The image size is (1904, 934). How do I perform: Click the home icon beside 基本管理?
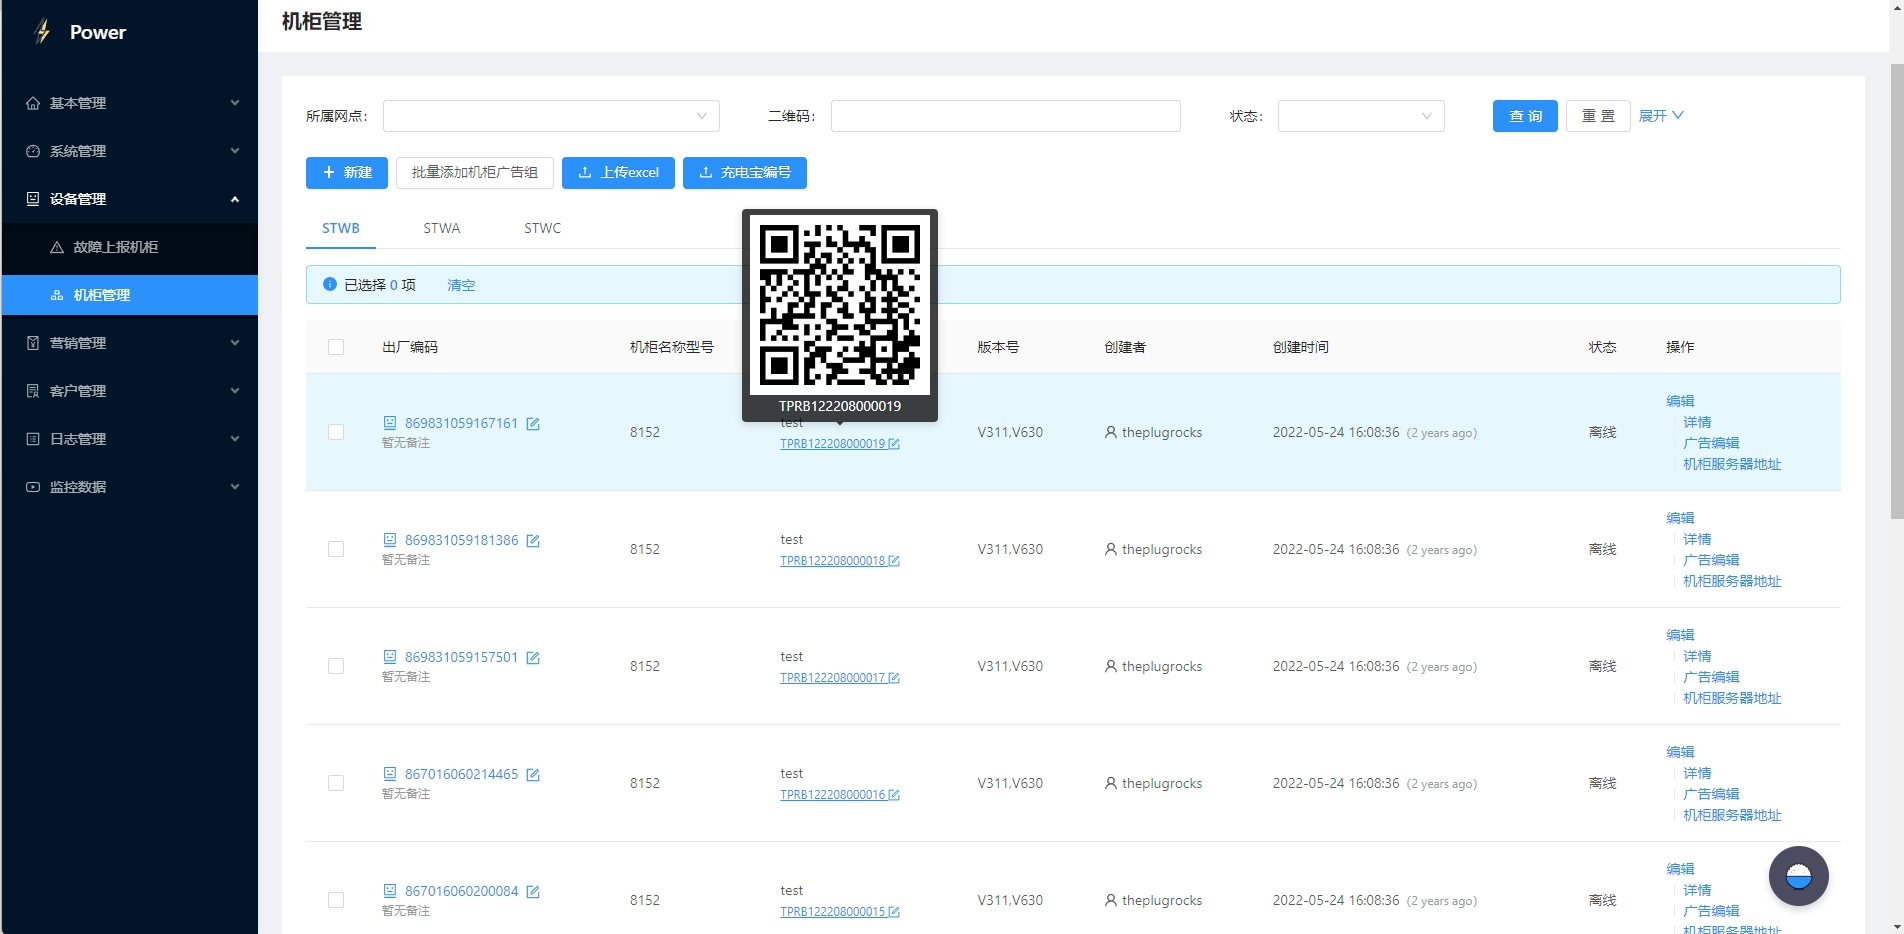pos(33,103)
